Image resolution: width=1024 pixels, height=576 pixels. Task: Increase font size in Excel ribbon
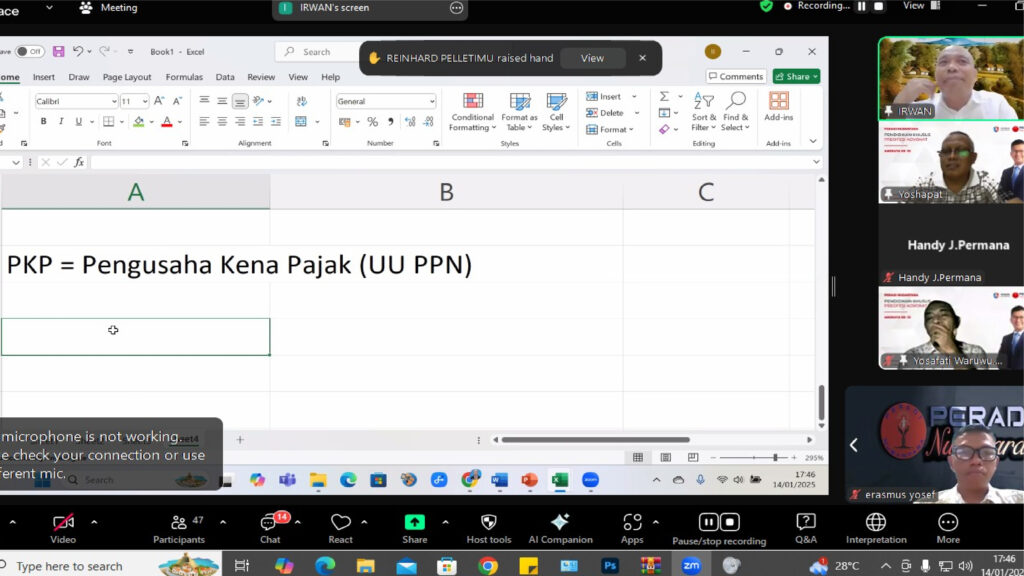pyautogui.click(x=159, y=101)
